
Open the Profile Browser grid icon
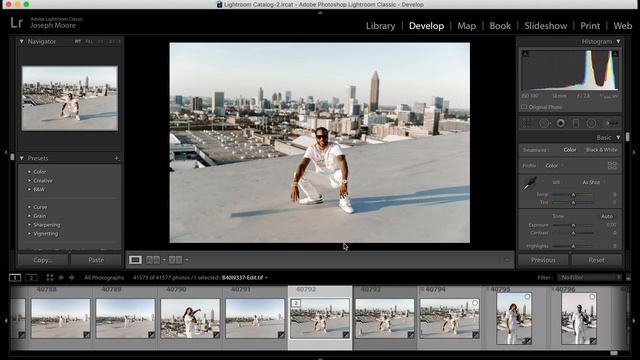(612, 165)
